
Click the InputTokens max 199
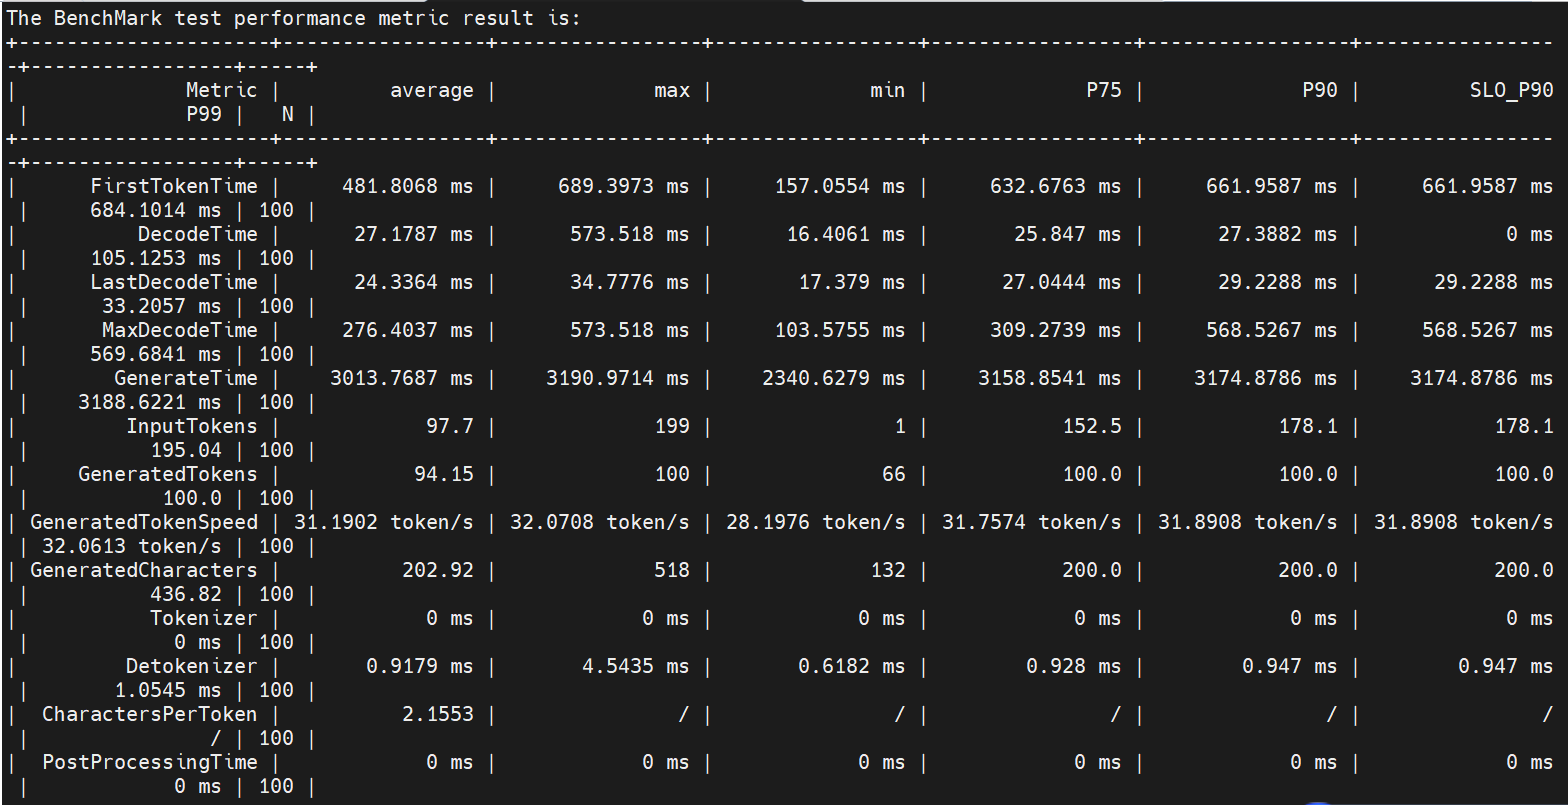pyautogui.click(x=672, y=426)
